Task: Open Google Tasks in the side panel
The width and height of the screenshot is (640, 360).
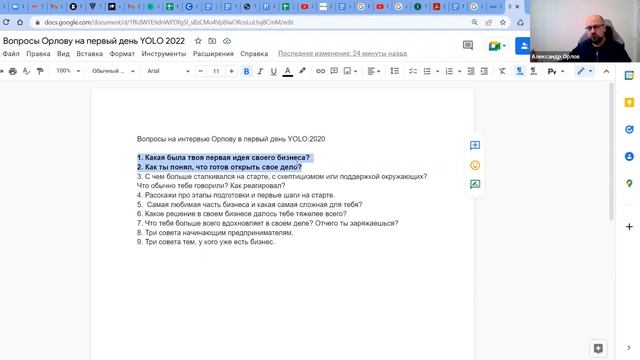Action: [629, 129]
